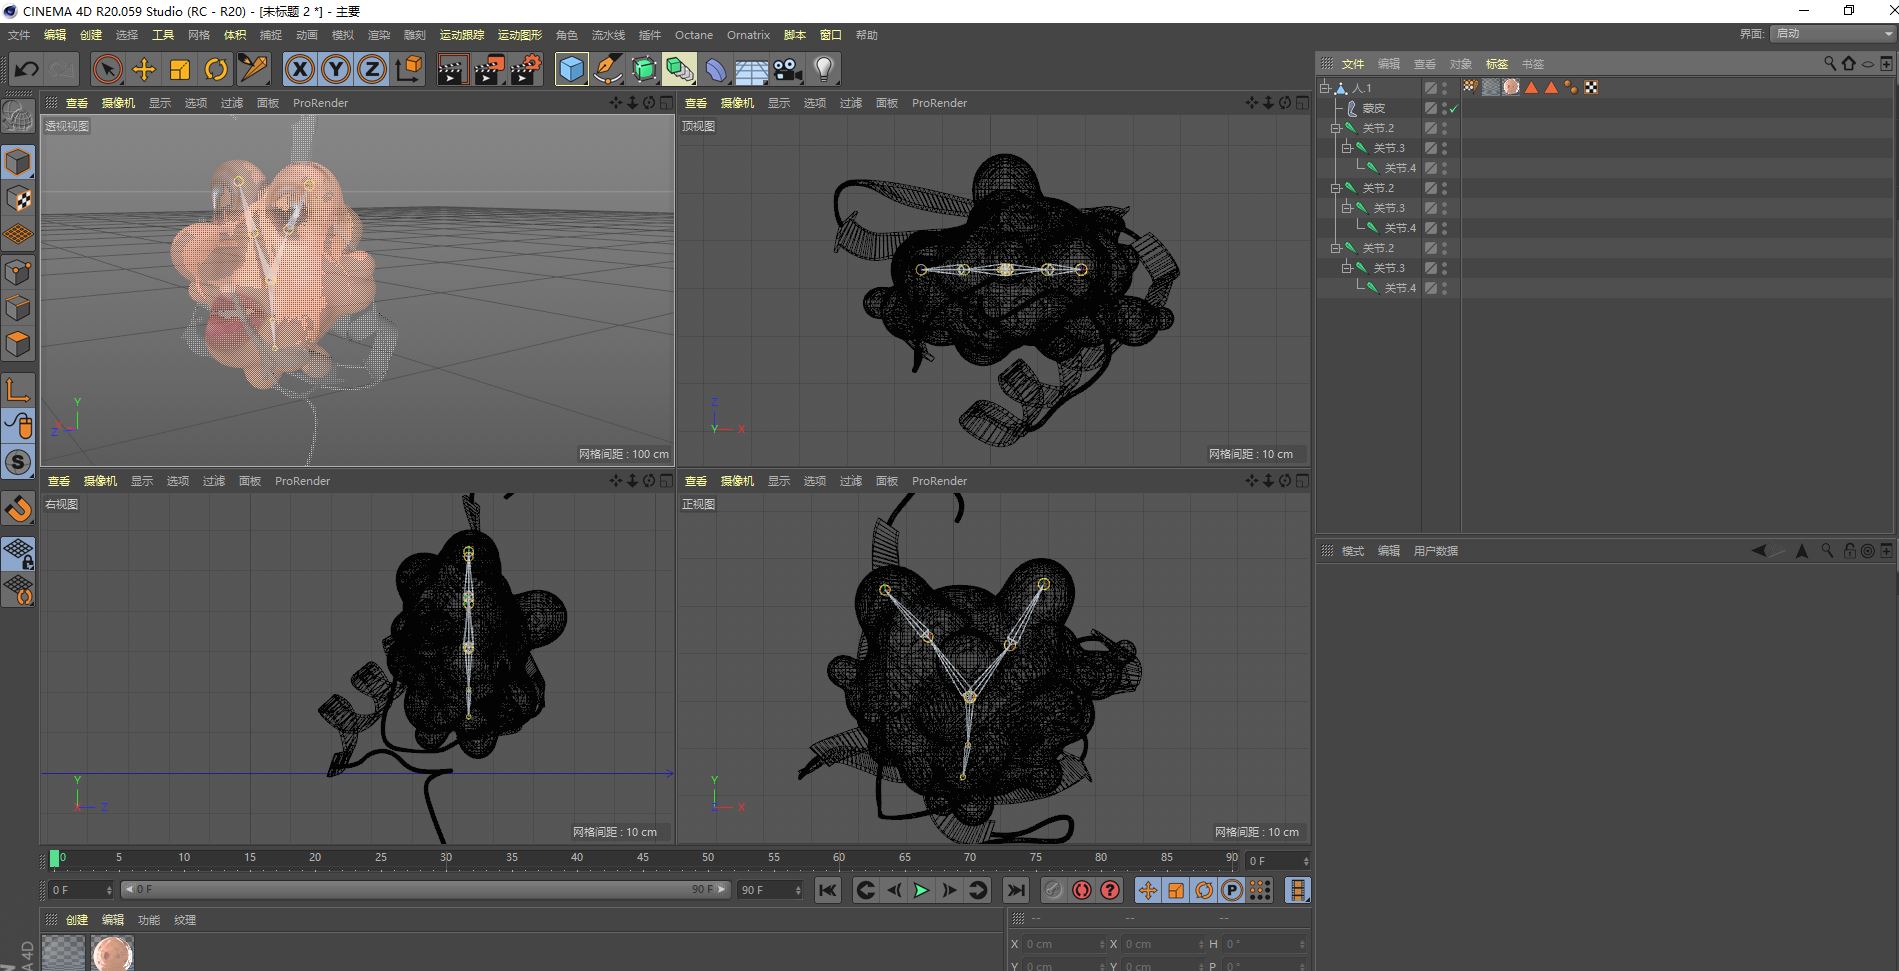Open the 运动图形 menu

(x=519, y=35)
